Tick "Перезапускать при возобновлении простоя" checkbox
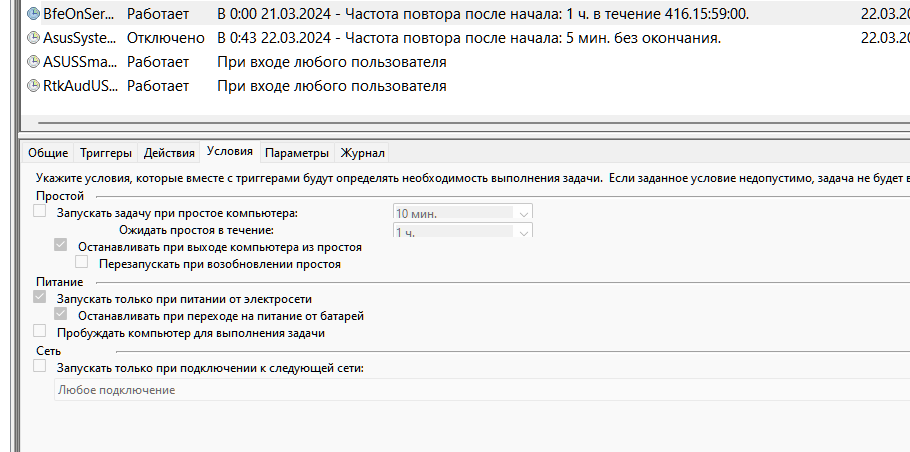Screen dimensions: 910x452 (x=82, y=264)
